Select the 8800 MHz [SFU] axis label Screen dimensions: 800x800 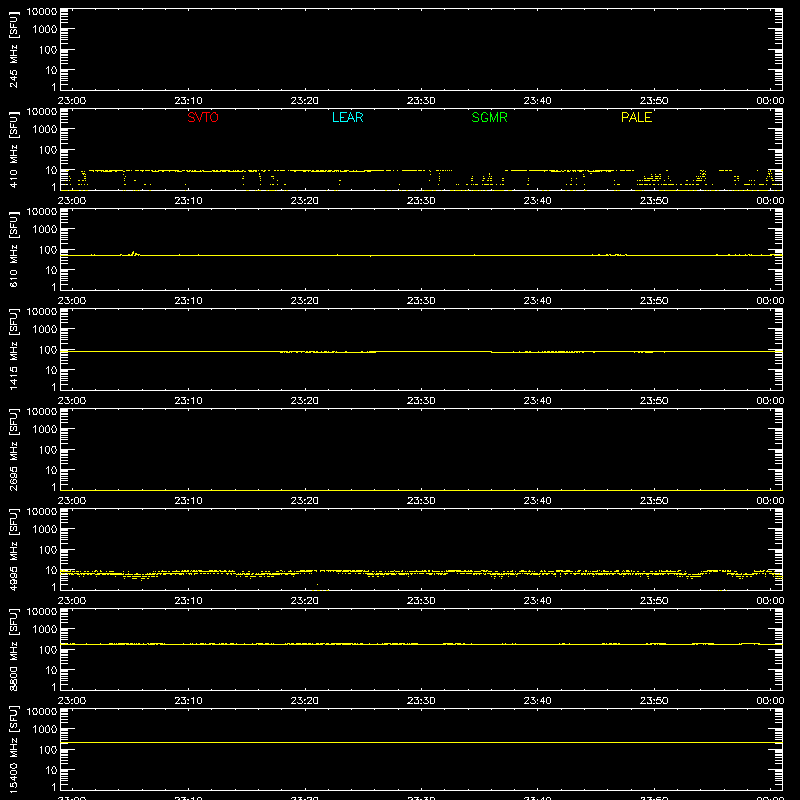coord(14,649)
